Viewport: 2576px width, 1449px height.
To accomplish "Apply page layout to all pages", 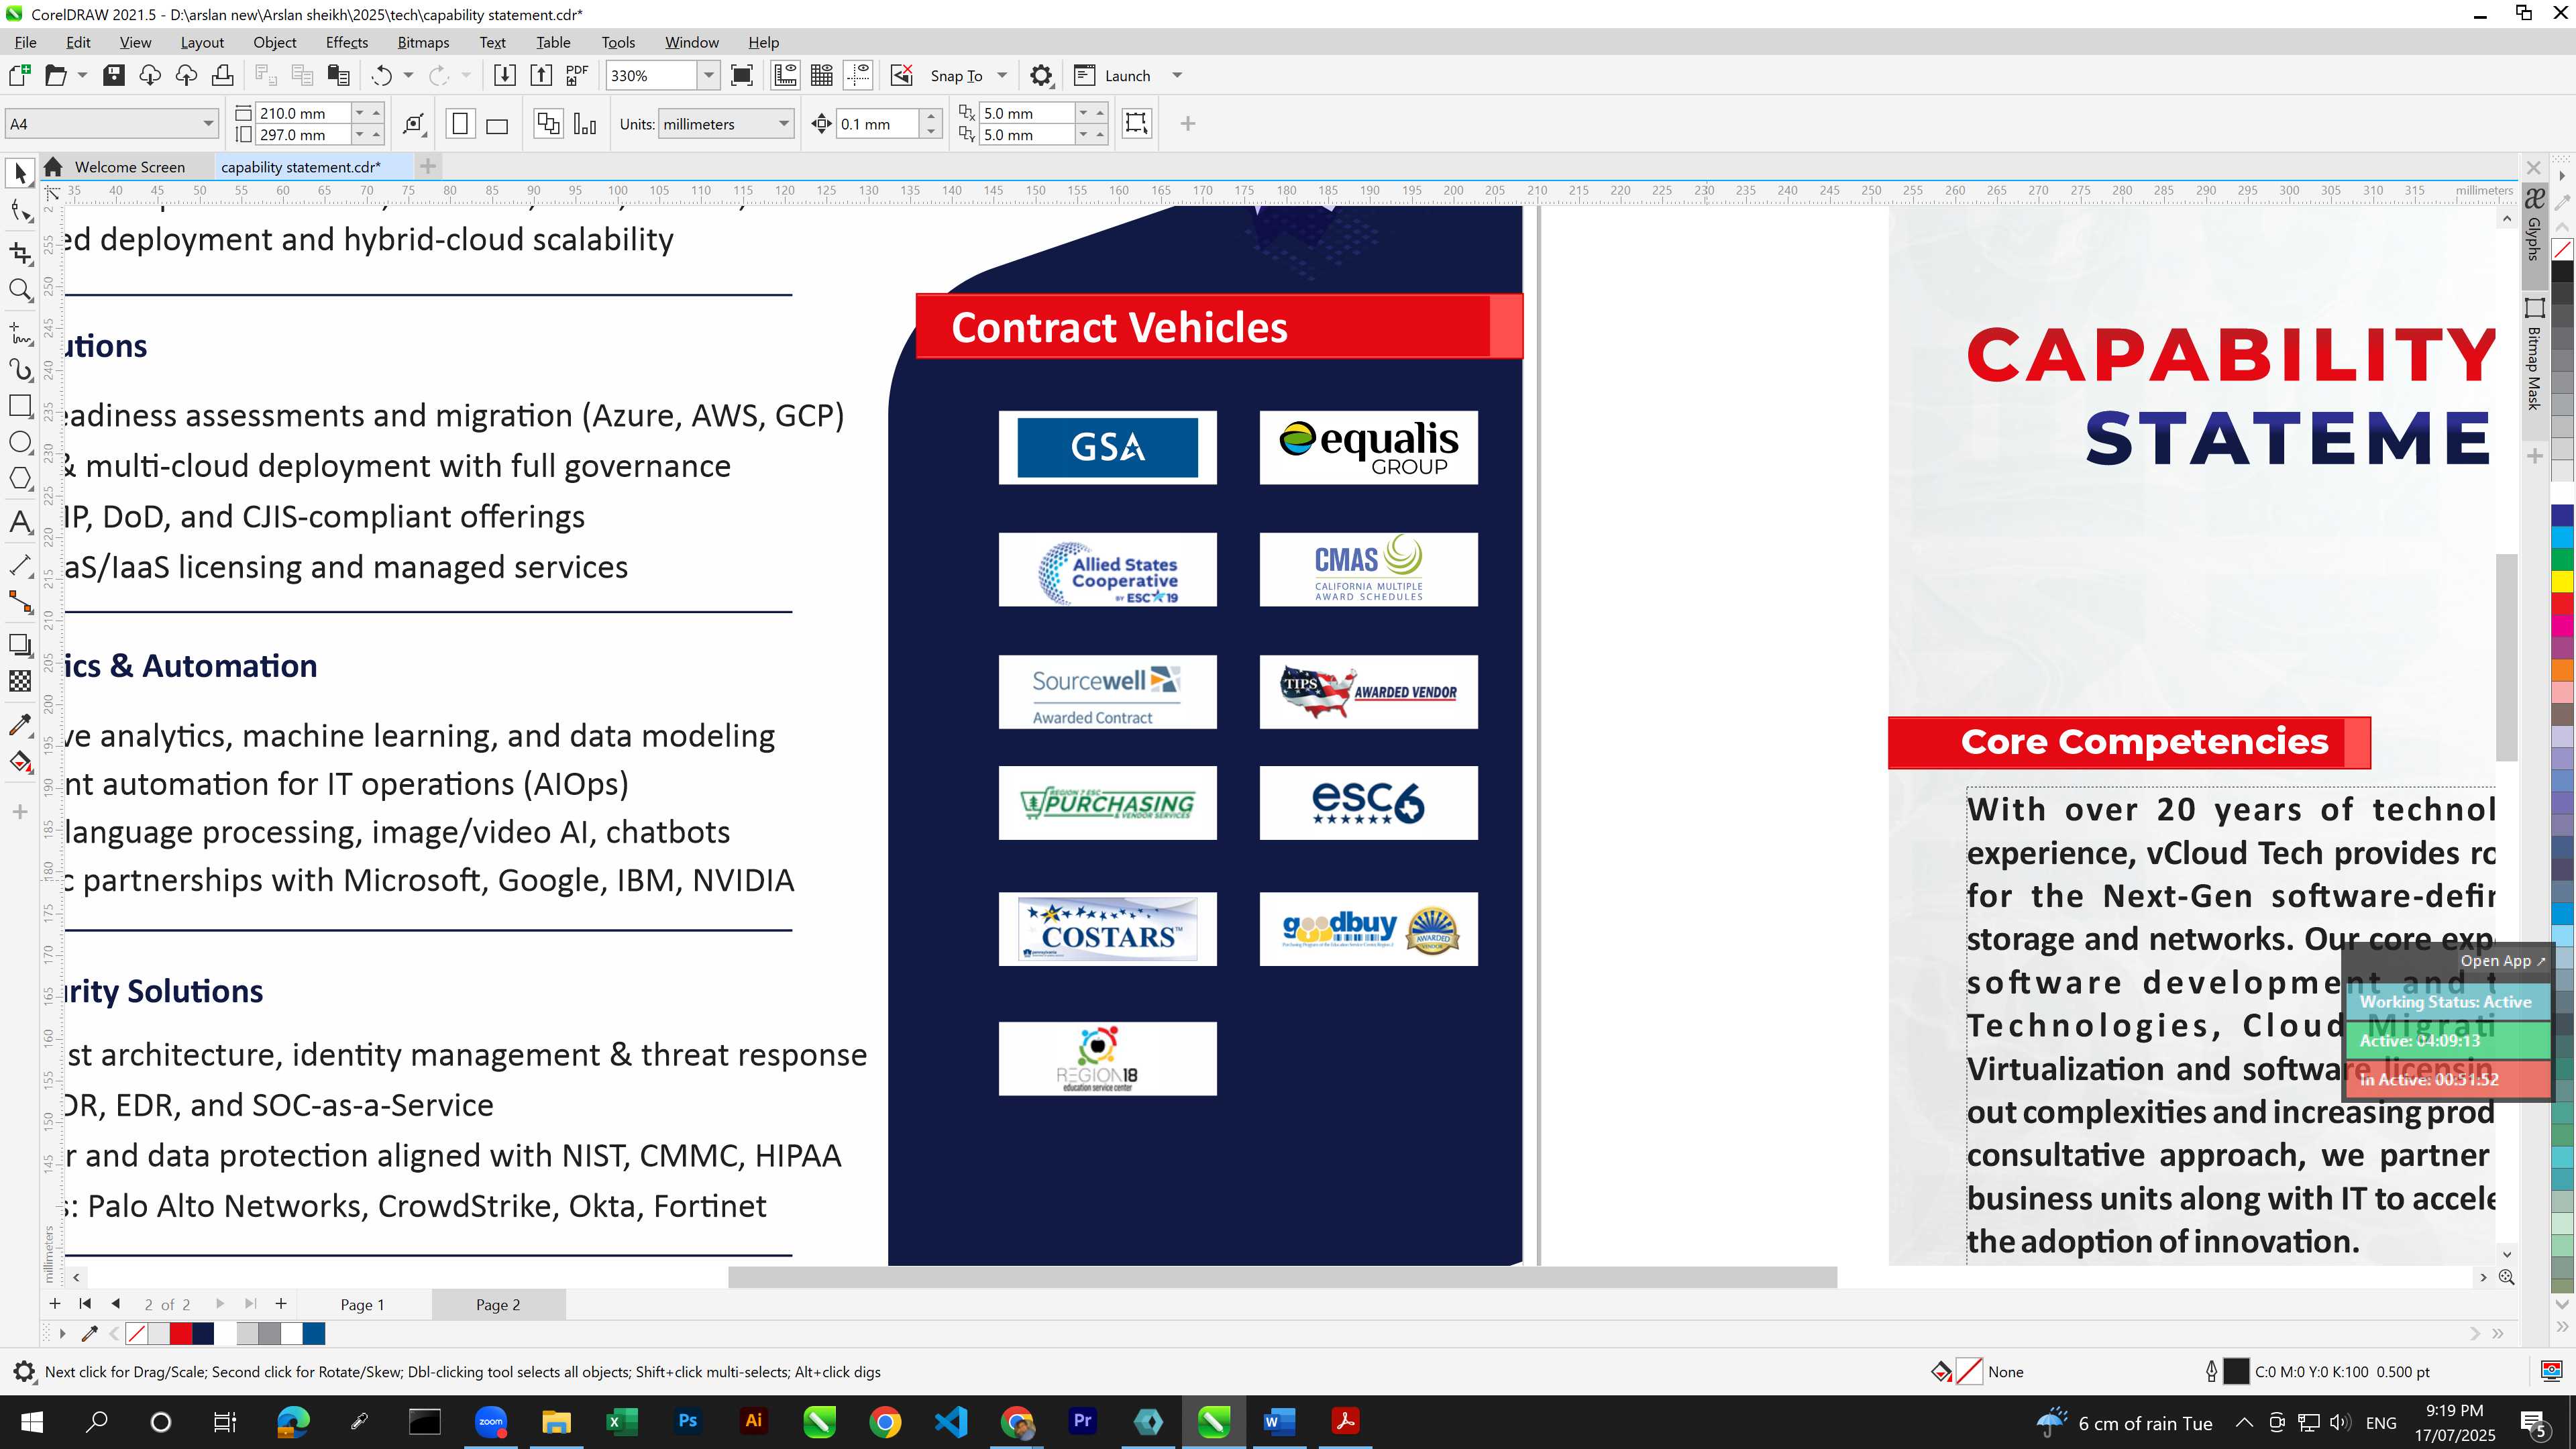I will [x=548, y=124].
